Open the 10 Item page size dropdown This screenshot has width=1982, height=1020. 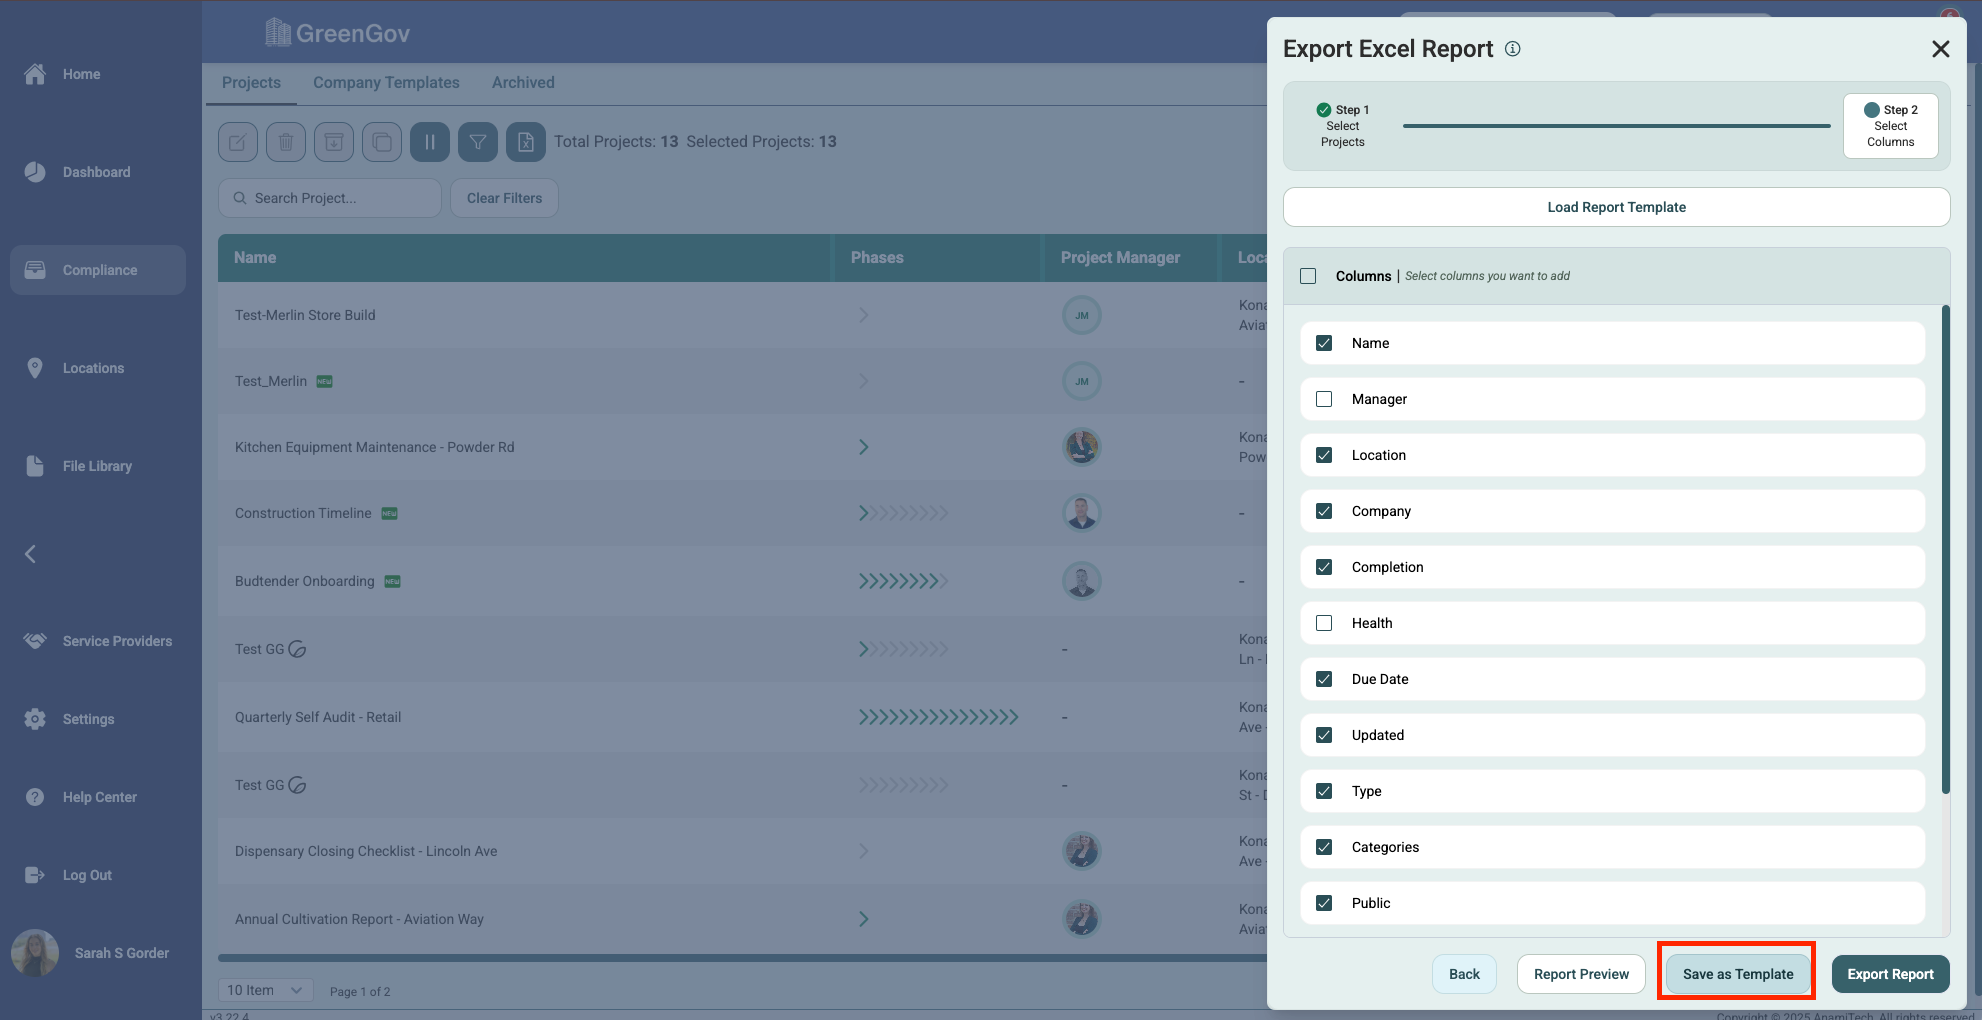(x=265, y=990)
